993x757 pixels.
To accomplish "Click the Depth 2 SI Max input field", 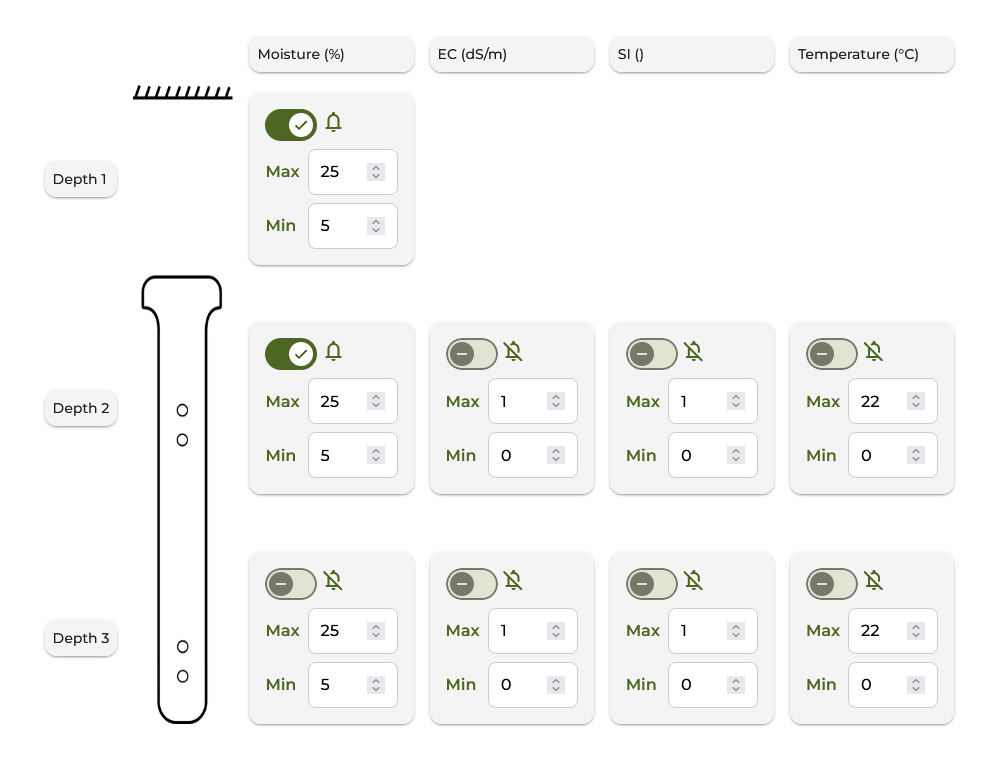I will [698, 401].
